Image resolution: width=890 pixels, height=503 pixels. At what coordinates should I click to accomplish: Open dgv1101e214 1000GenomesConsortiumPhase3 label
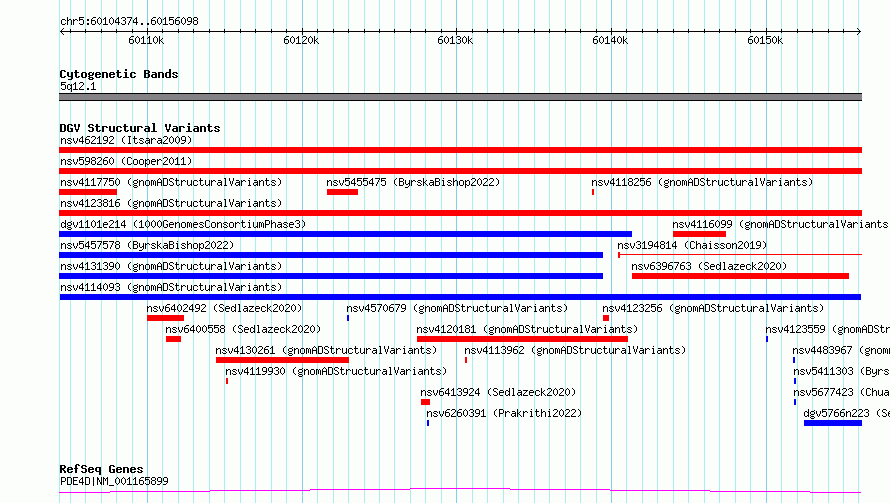click(183, 224)
